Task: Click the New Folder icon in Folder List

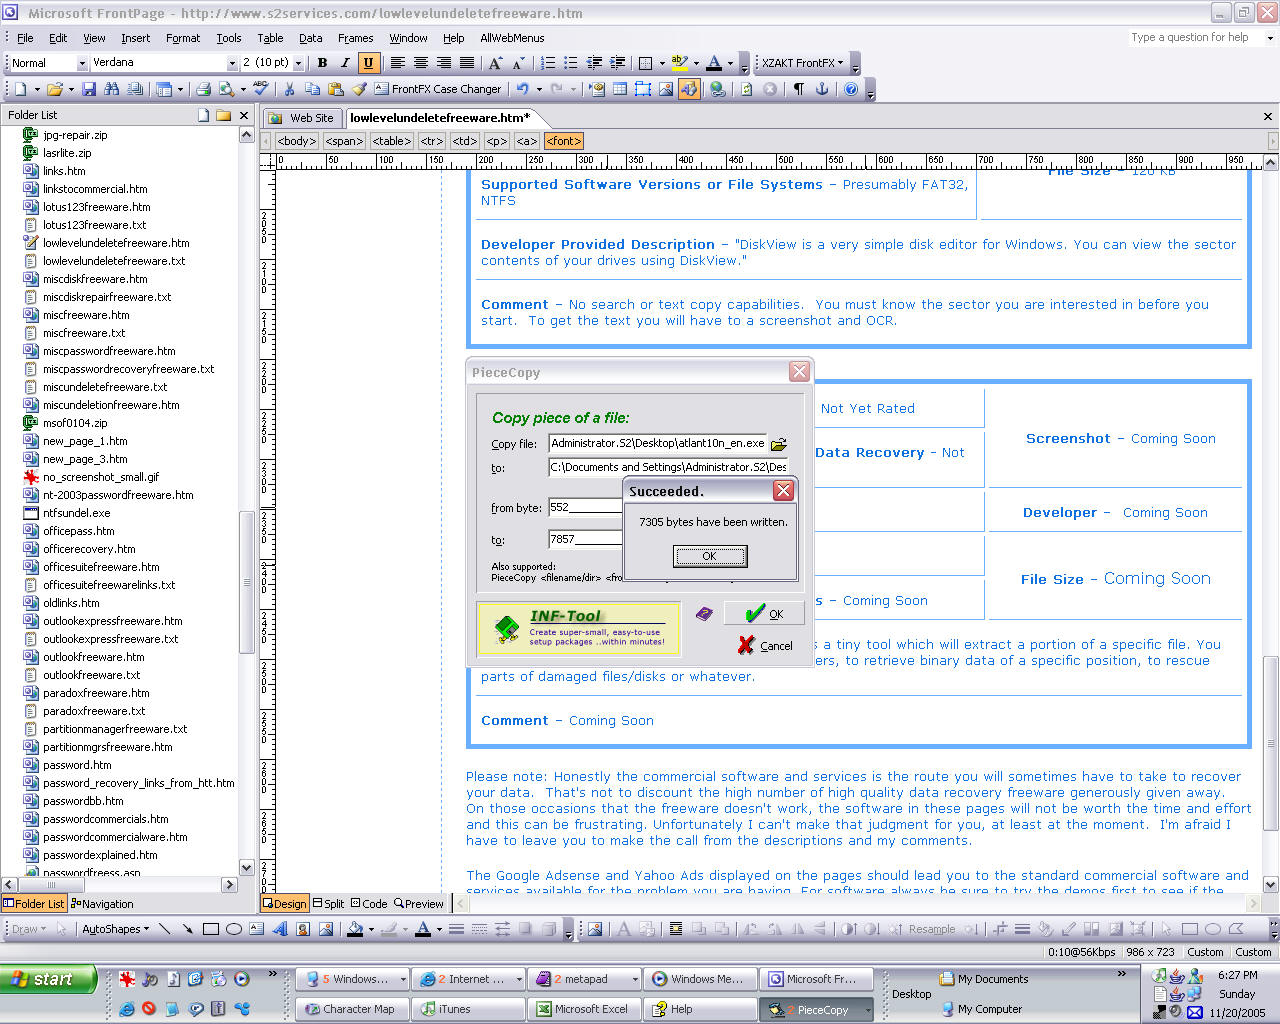Action: (223, 115)
